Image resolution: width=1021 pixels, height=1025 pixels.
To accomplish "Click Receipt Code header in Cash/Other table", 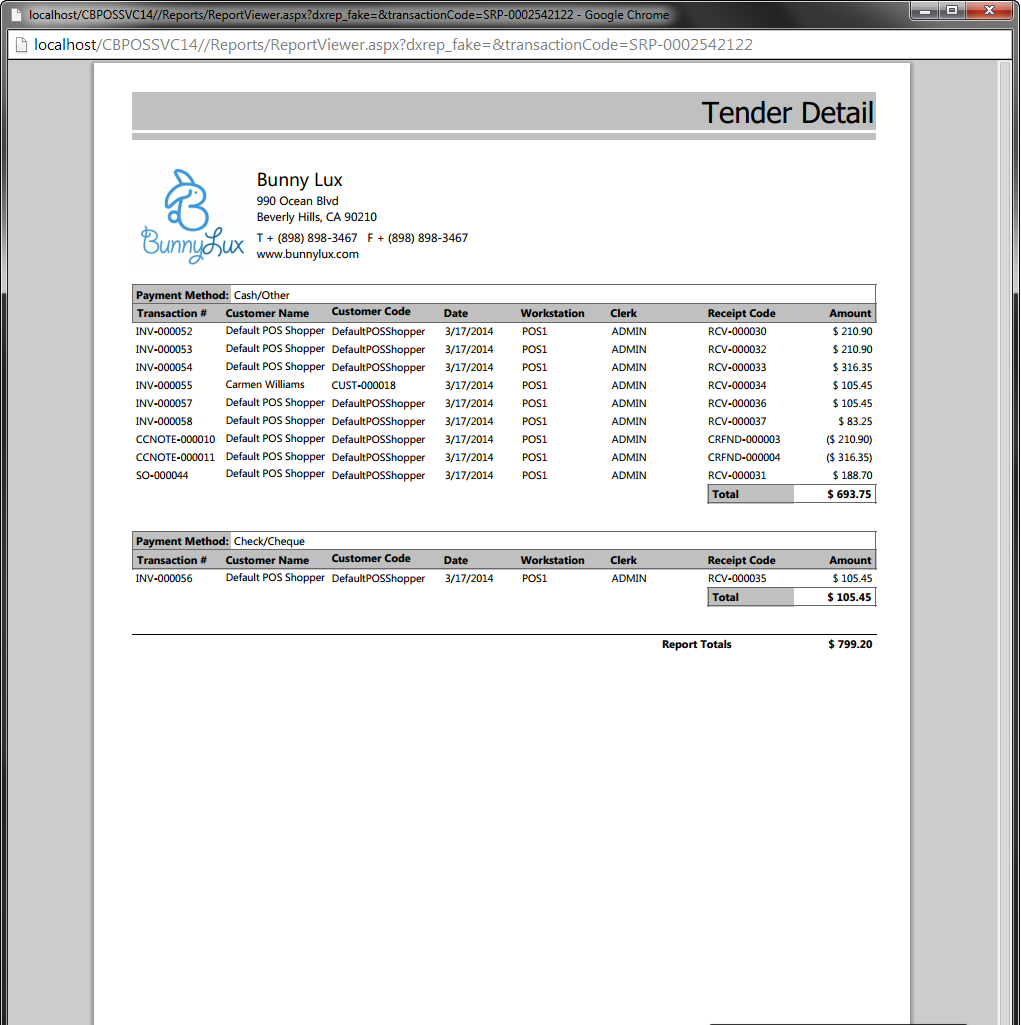I will coord(741,313).
